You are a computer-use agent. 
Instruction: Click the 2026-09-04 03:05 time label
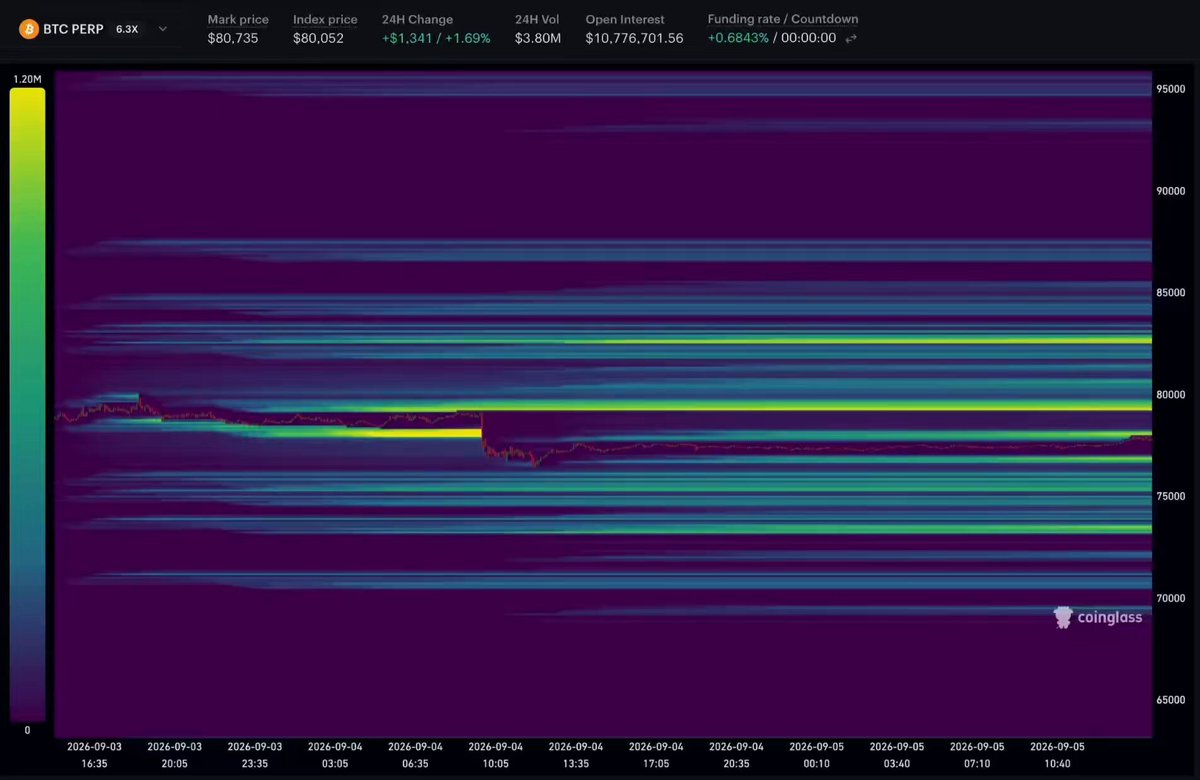pyautogui.click(x=335, y=755)
